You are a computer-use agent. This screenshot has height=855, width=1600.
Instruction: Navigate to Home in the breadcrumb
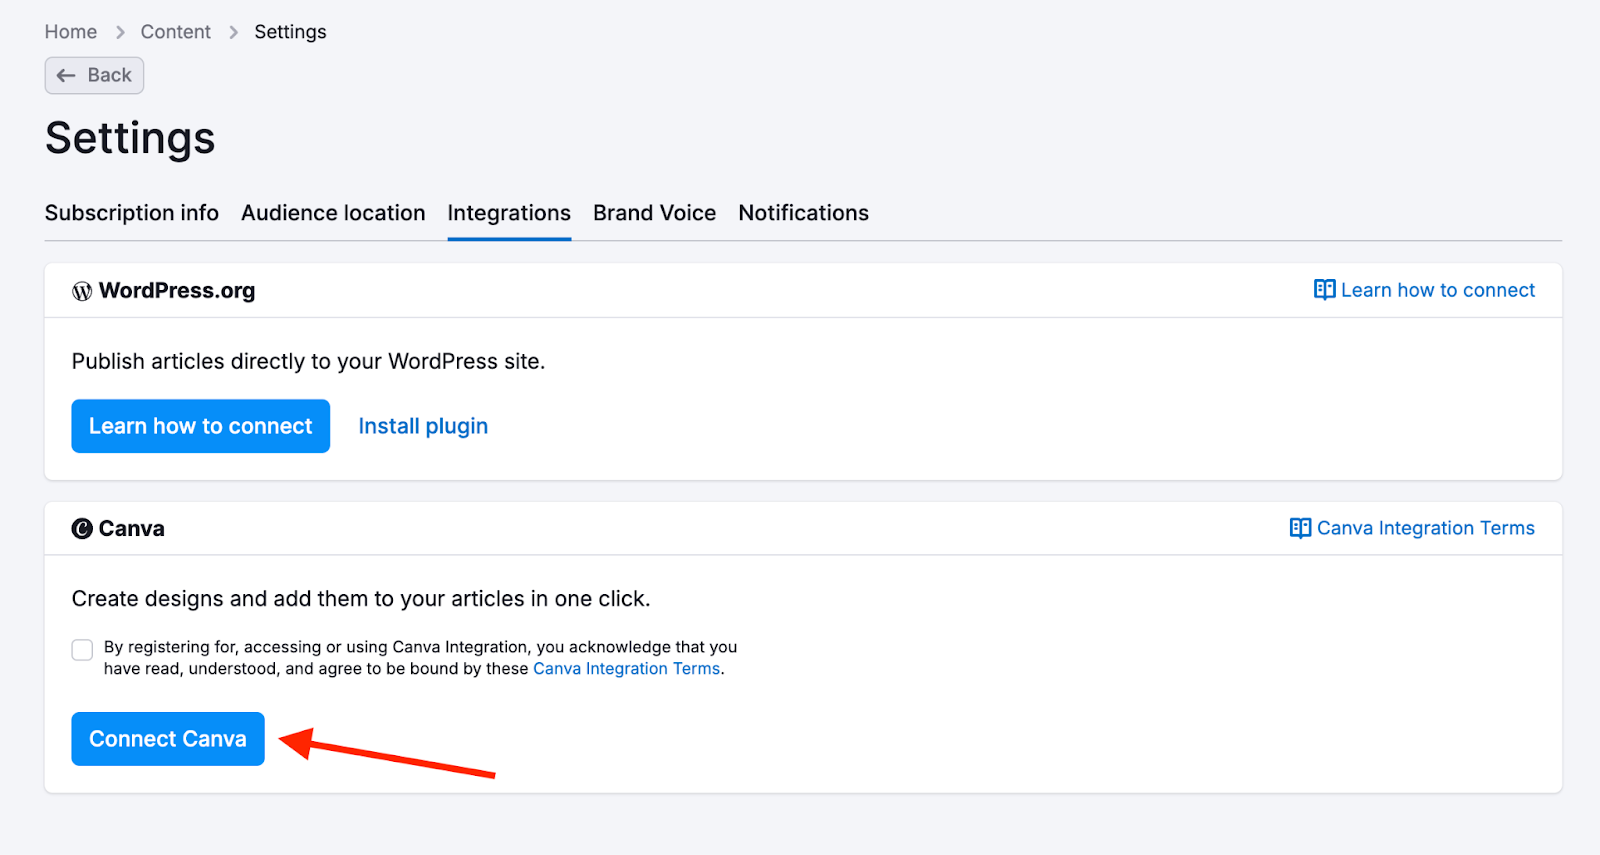(71, 32)
